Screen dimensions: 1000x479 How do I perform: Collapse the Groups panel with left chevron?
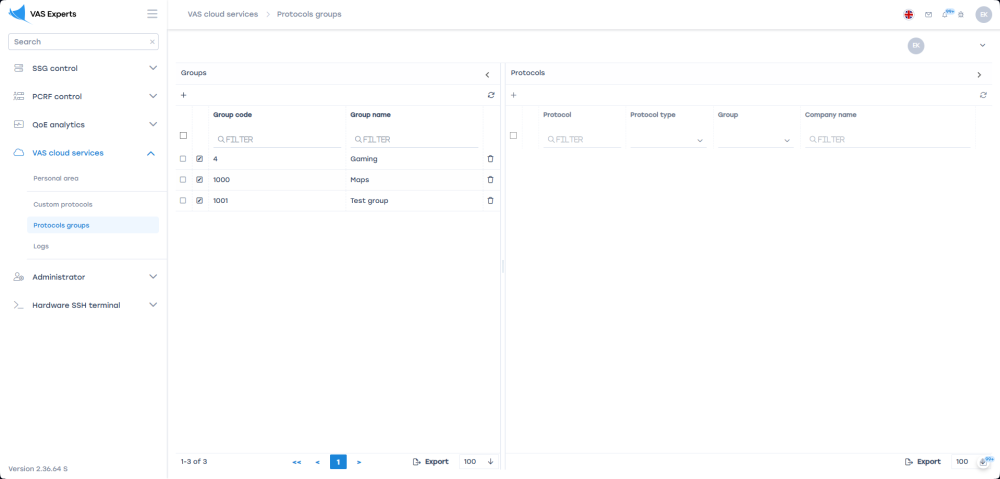487,75
